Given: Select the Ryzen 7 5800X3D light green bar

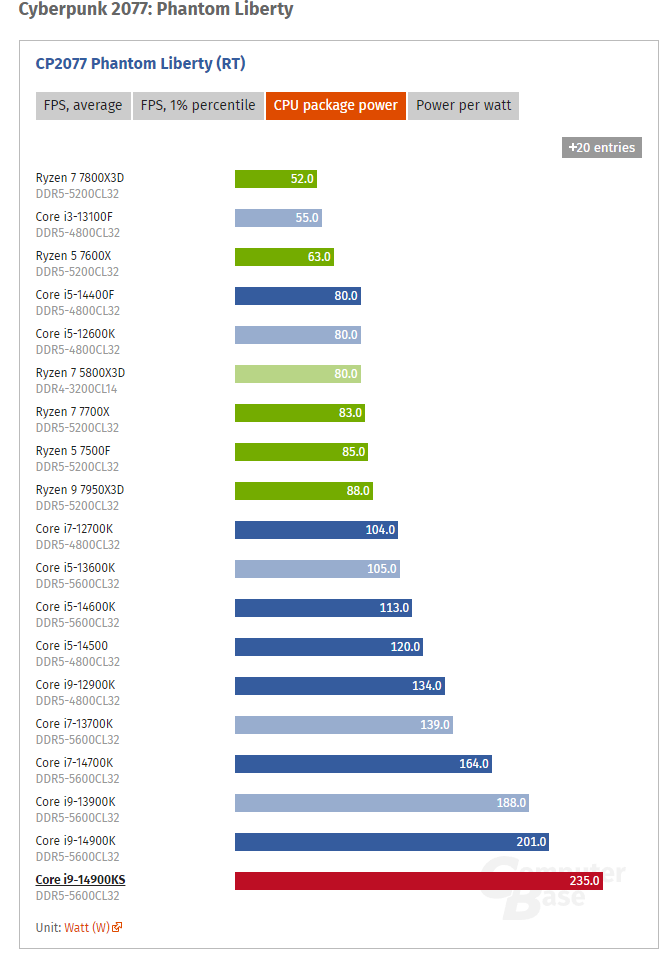Looking at the screenshot, I should pos(298,374).
